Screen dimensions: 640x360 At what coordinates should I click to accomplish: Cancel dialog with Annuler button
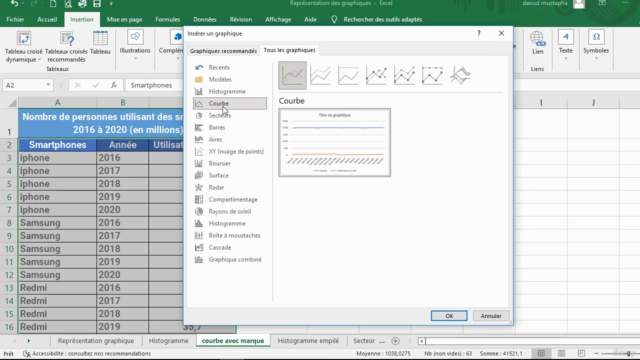point(491,316)
